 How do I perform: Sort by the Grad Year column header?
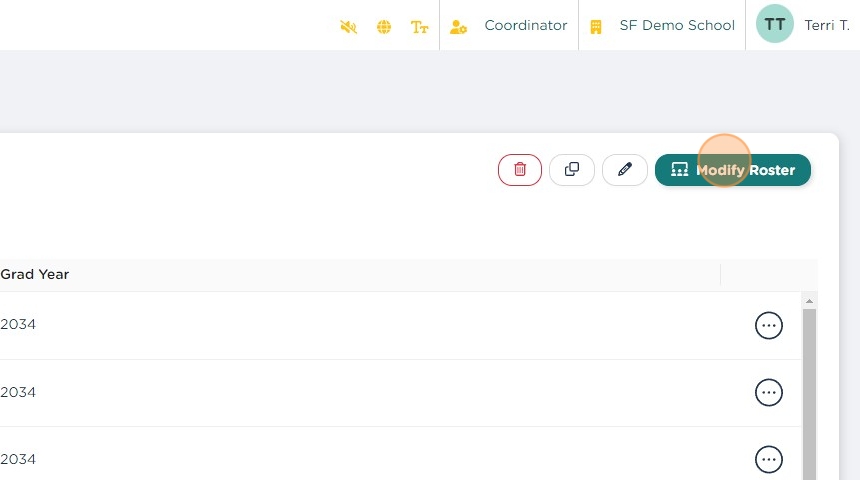click(x=35, y=274)
